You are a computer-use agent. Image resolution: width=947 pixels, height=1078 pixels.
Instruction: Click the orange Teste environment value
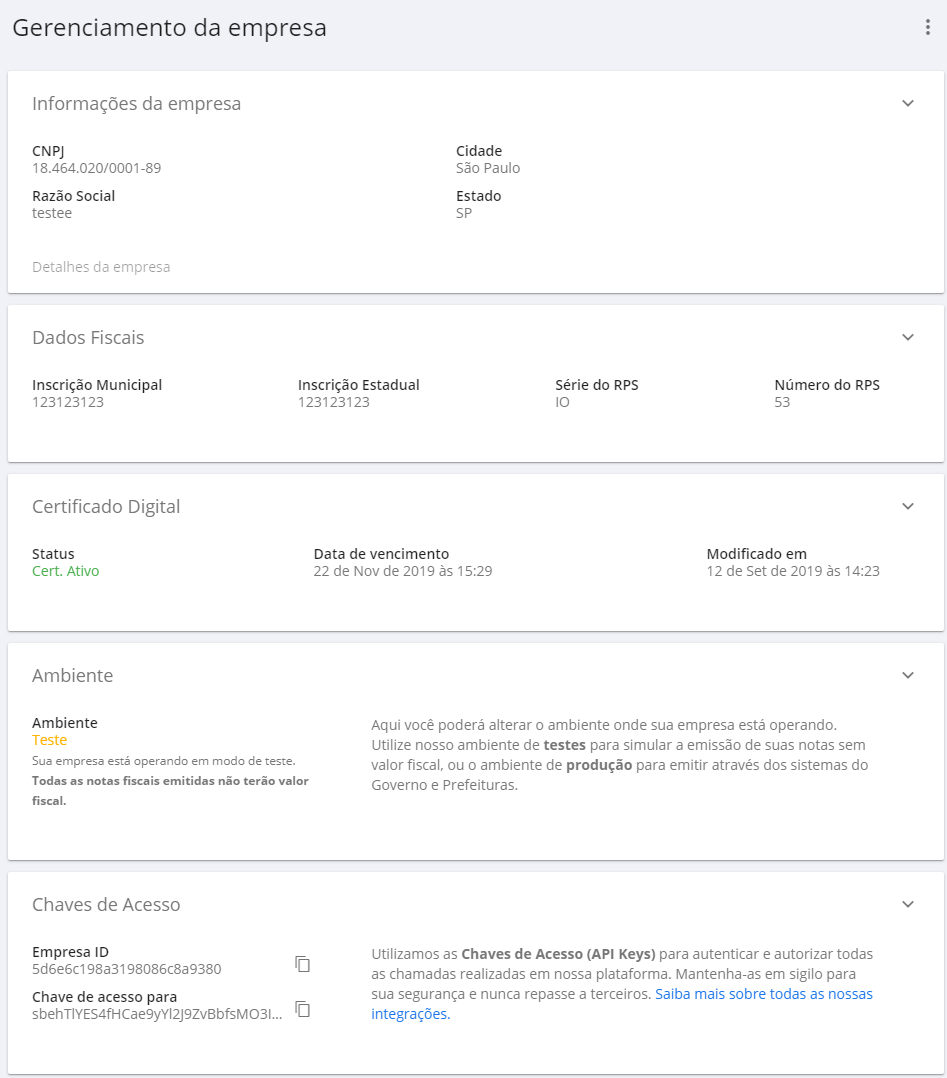click(x=50, y=741)
